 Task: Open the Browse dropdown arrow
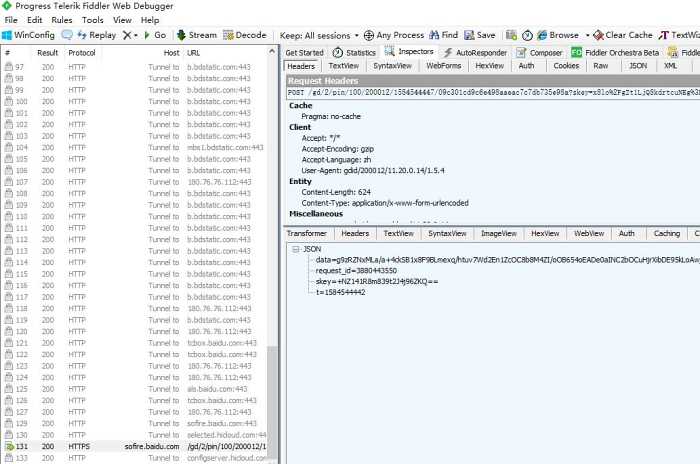(587, 35)
